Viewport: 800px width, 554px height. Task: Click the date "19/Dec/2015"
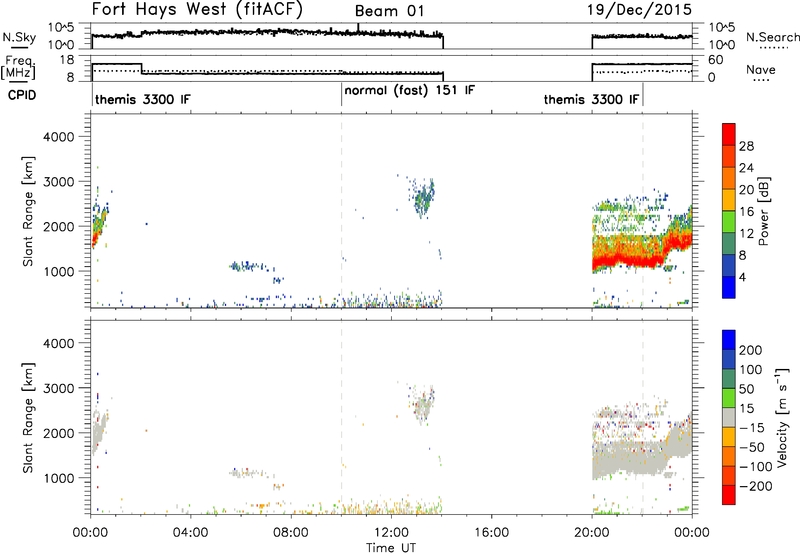(x=639, y=10)
